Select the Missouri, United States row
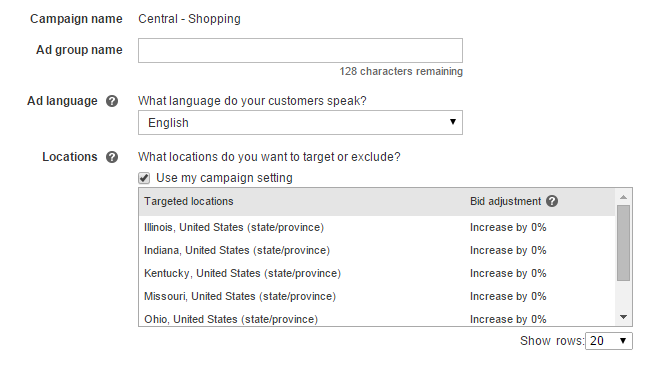The width and height of the screenshot is (649, 368). pyautogui.click(x=377, y=296)
